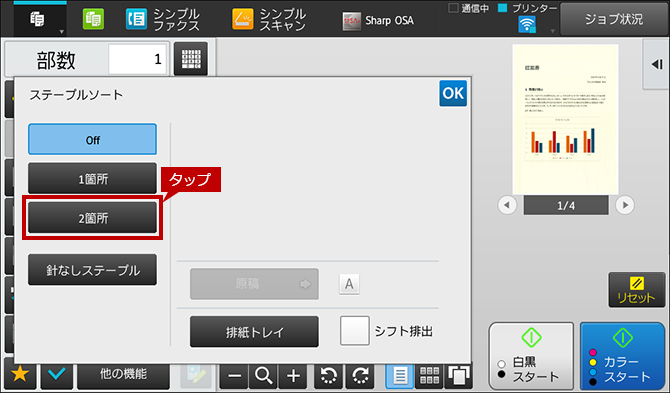The height and width of the screenshot is (393, 670).
Task: Open the printer status dropdown arrow
Action: 552,31
